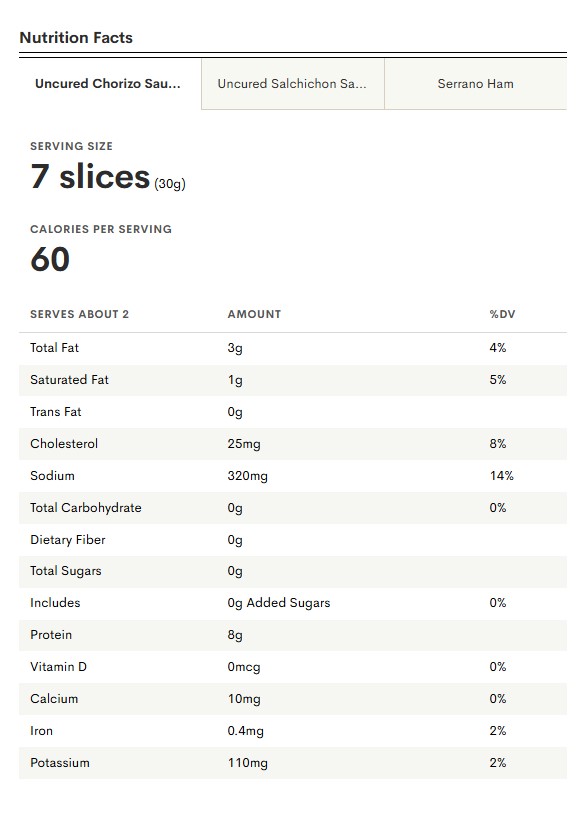The image size is (586, 815).
Task: Click the Nutrition Facts heading
Action: click(x=76, y=37)
